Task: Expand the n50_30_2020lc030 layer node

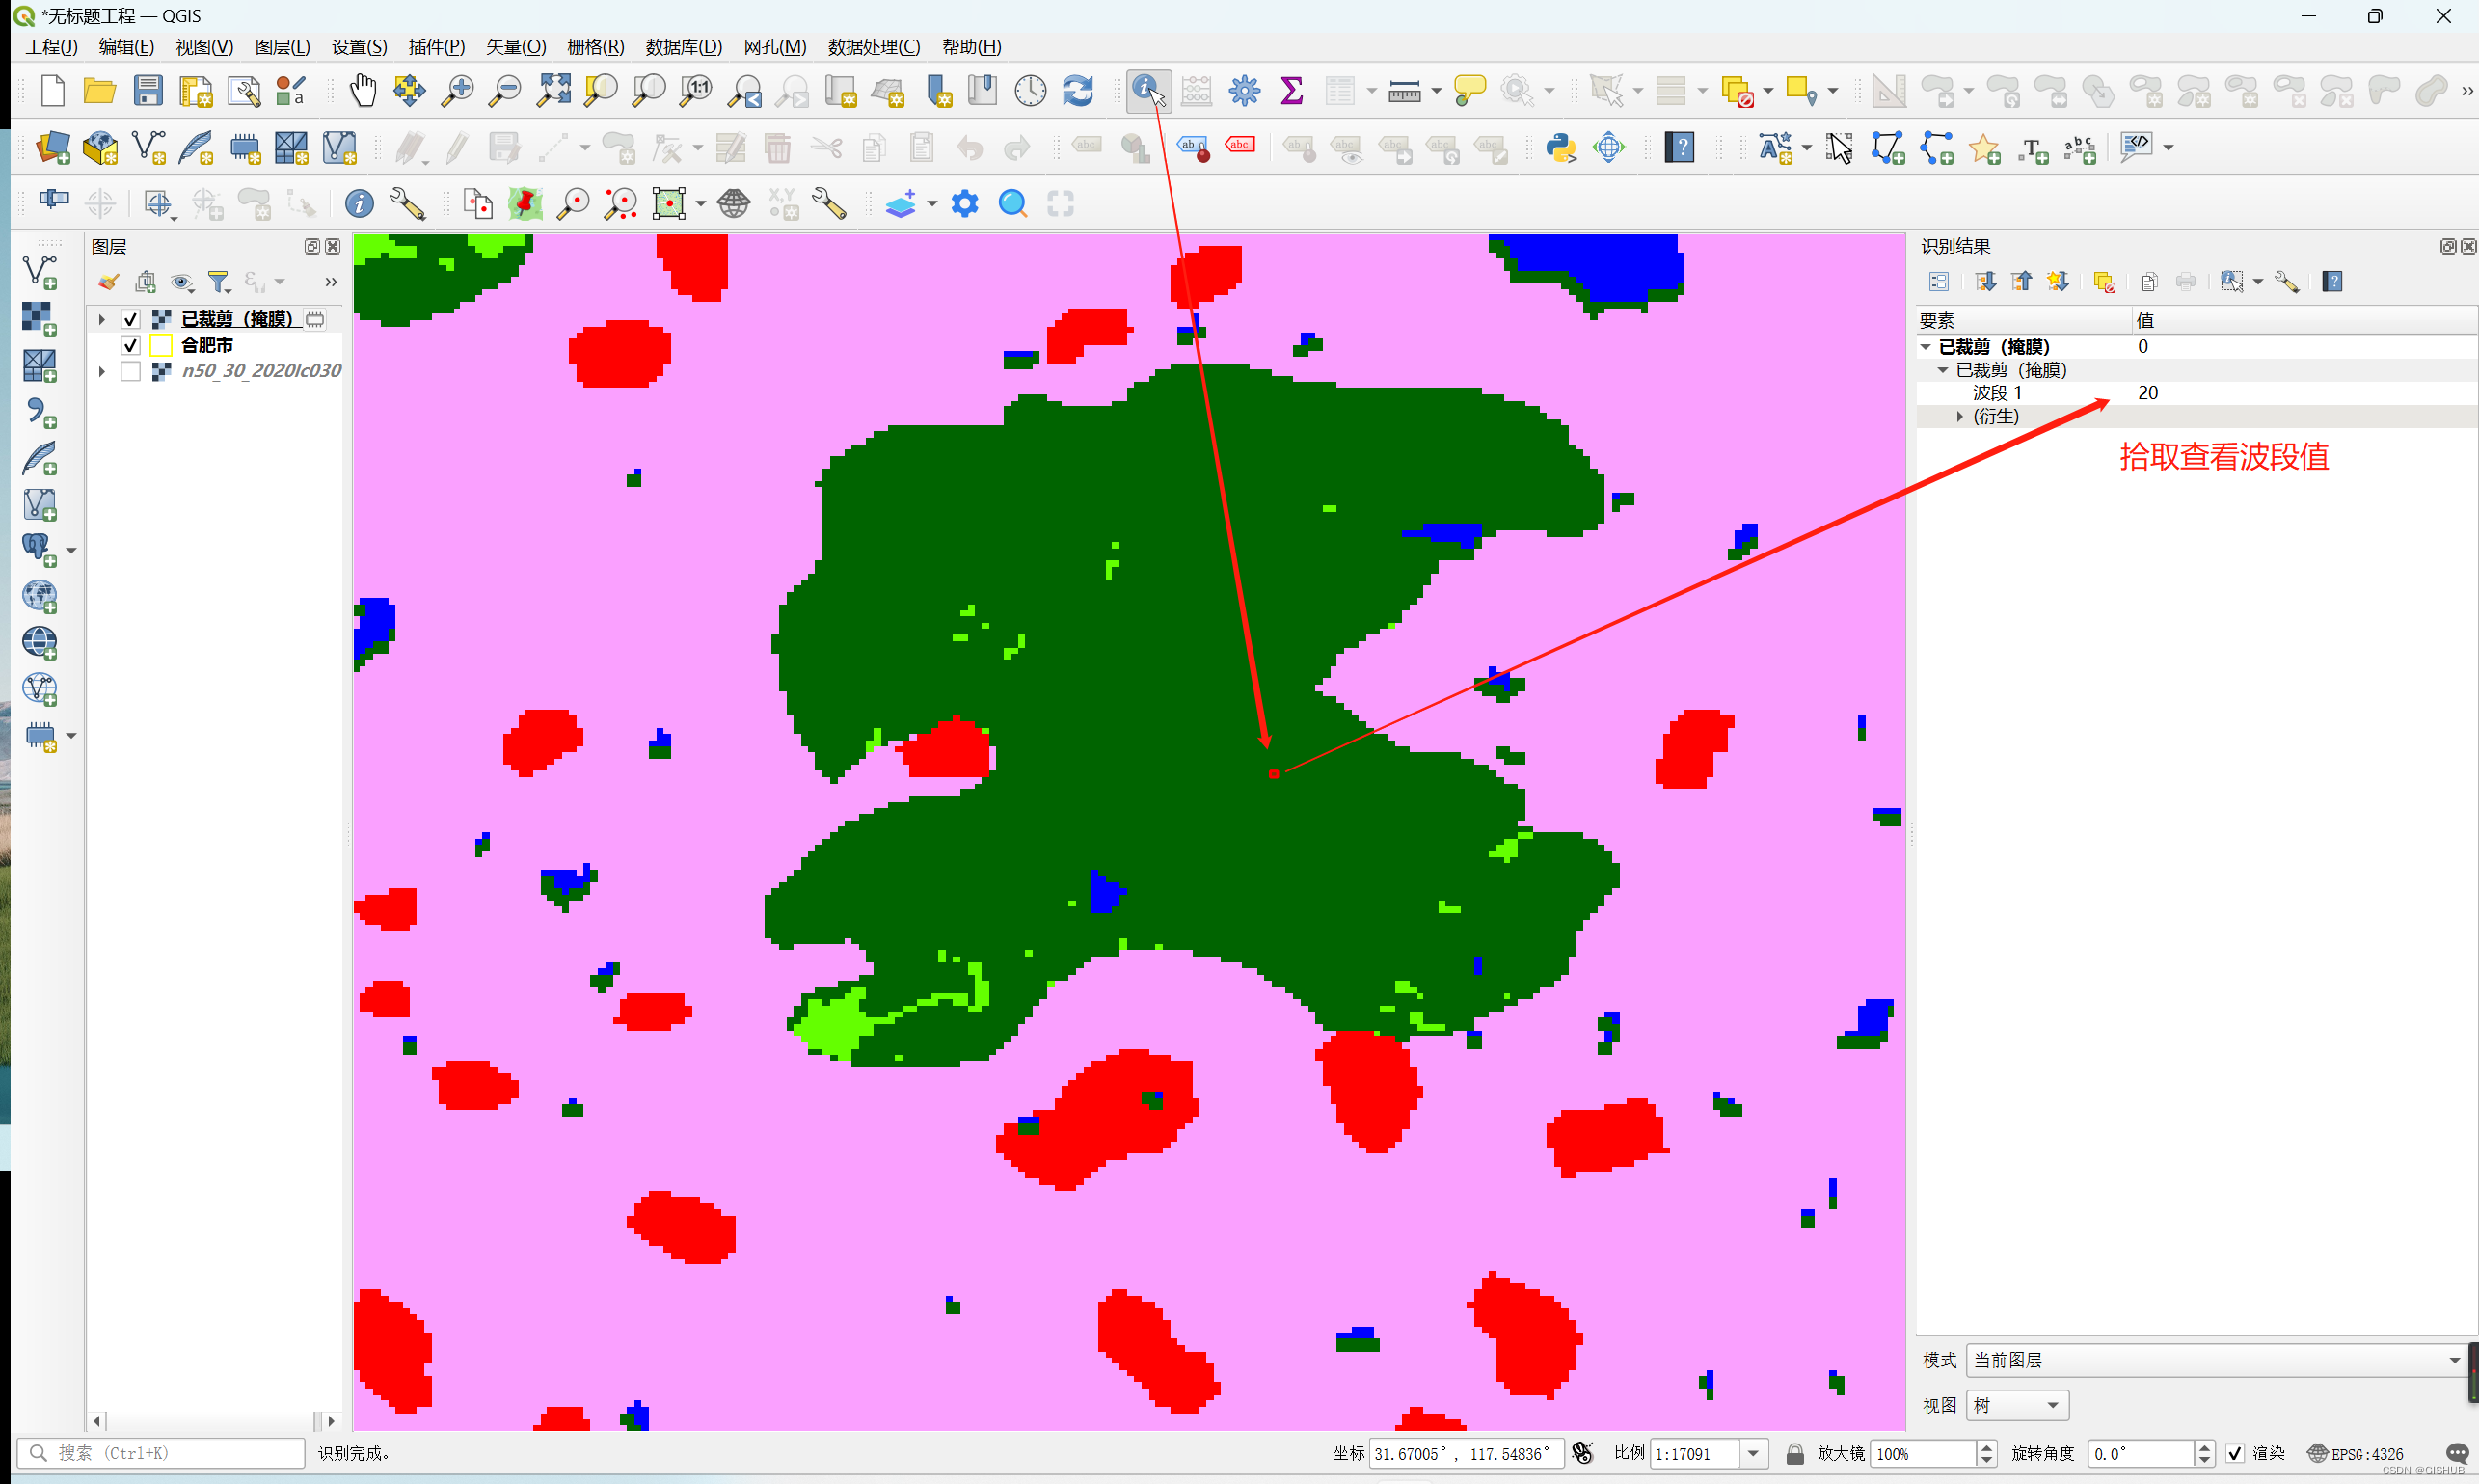Action: [102, 371]
